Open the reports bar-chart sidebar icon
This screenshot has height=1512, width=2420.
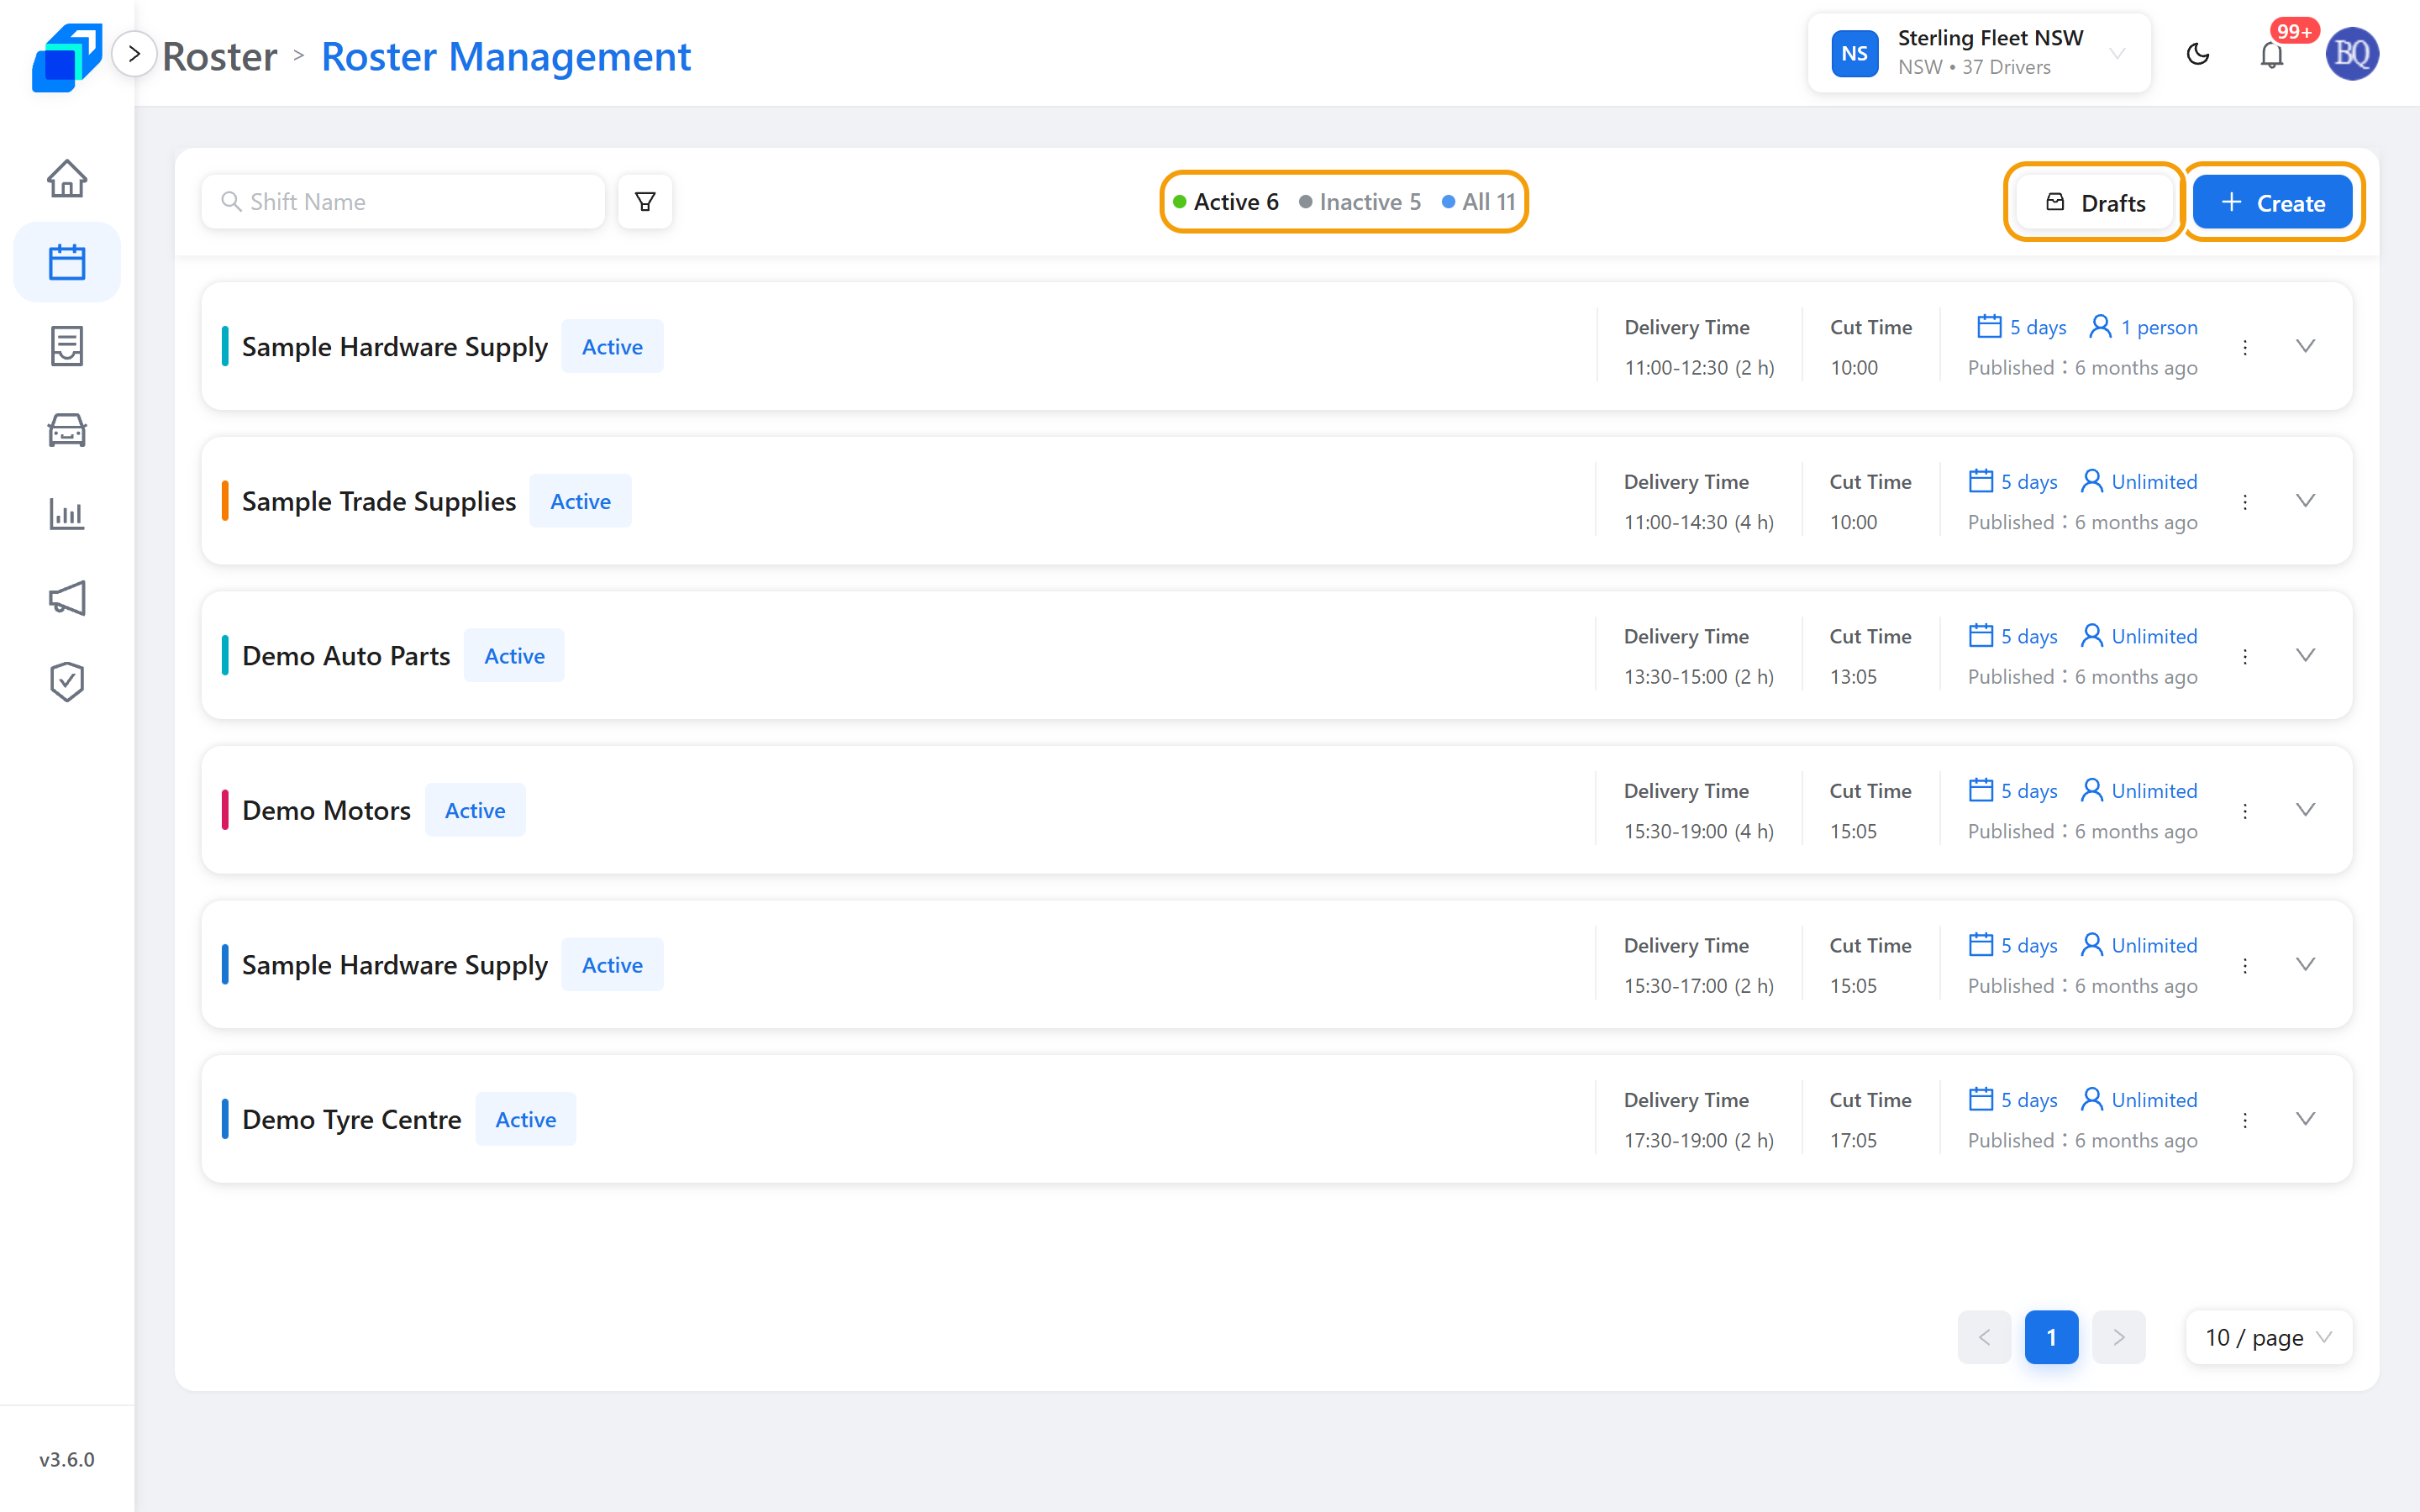click(67, 514)
